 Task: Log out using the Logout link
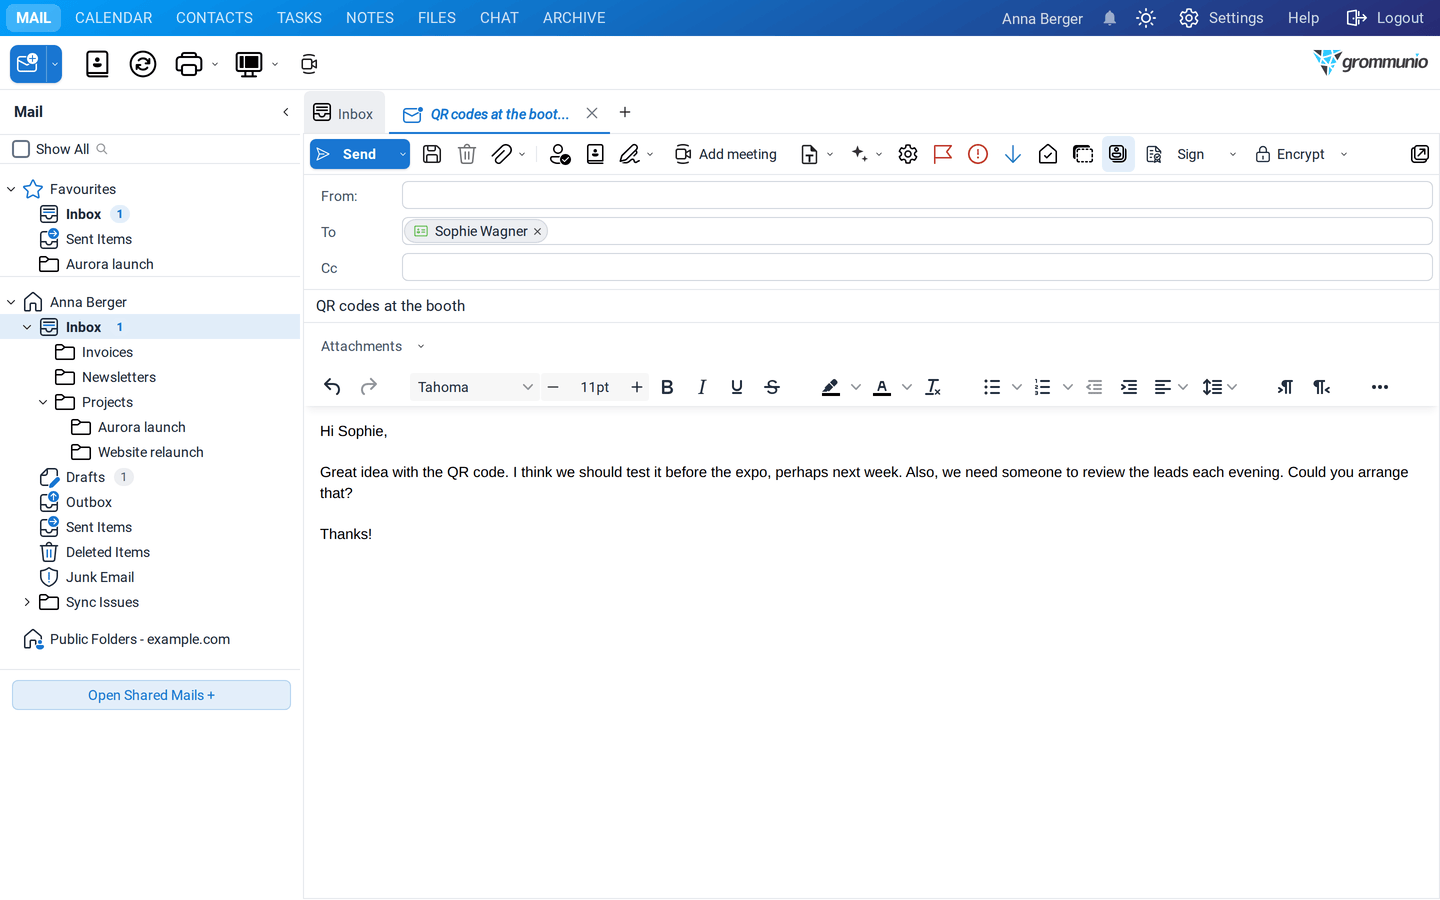coord(1385,18)
